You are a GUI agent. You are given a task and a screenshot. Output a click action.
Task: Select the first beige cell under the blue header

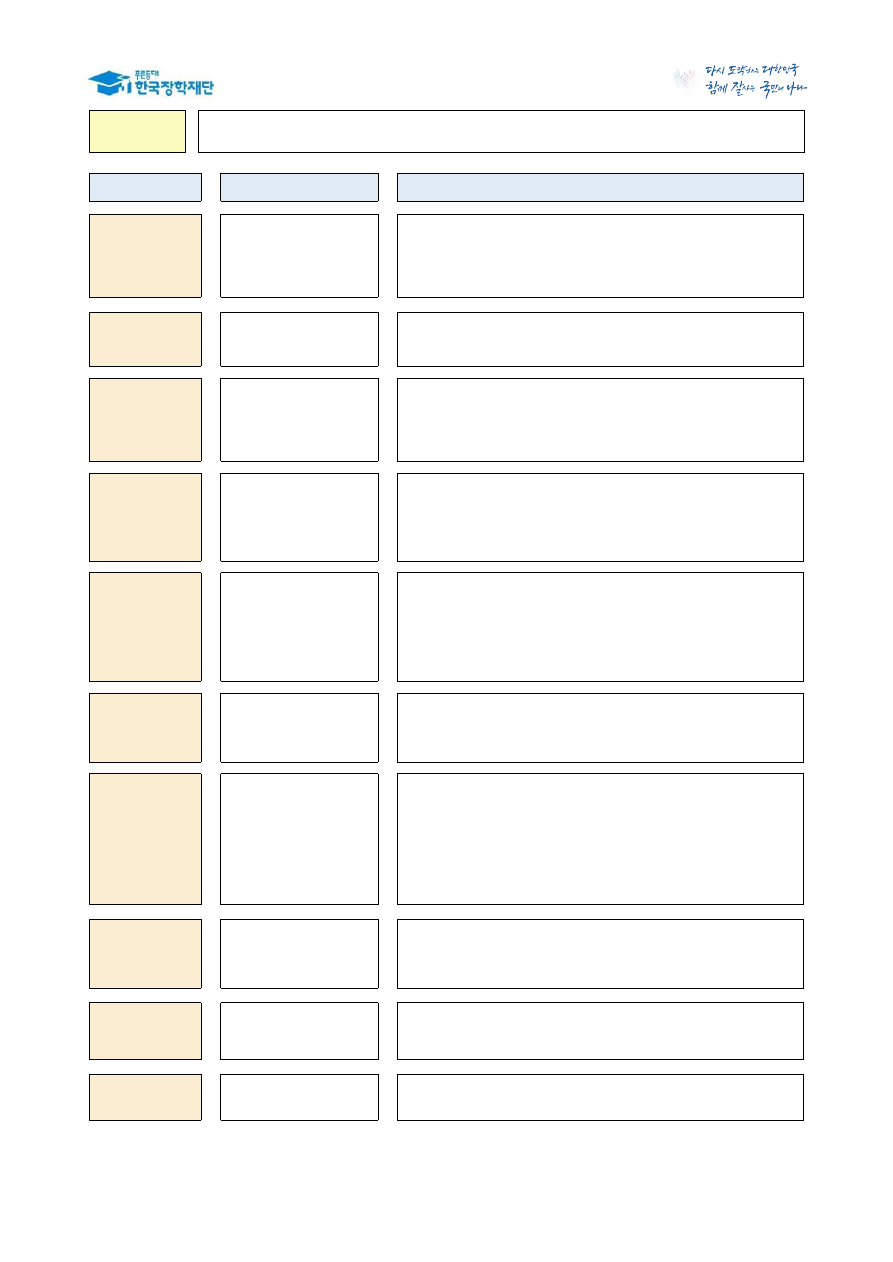145,255
